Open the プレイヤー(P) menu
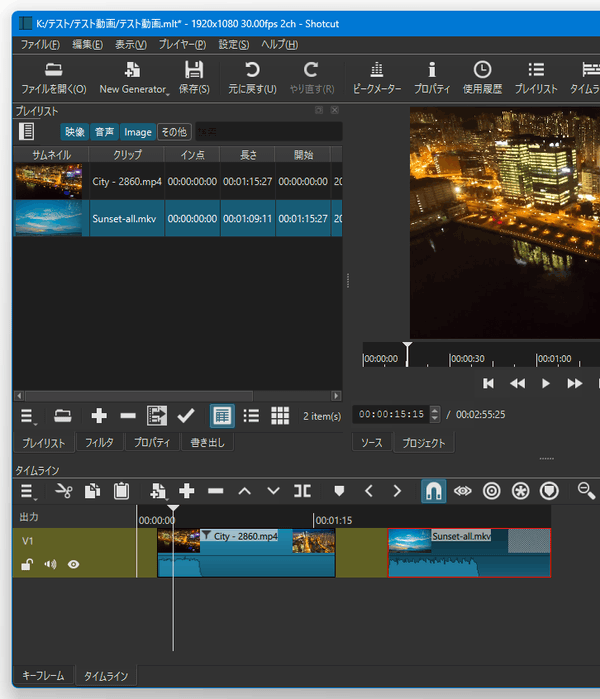Screen dimensions: 600x699 [x=182, y=45]
